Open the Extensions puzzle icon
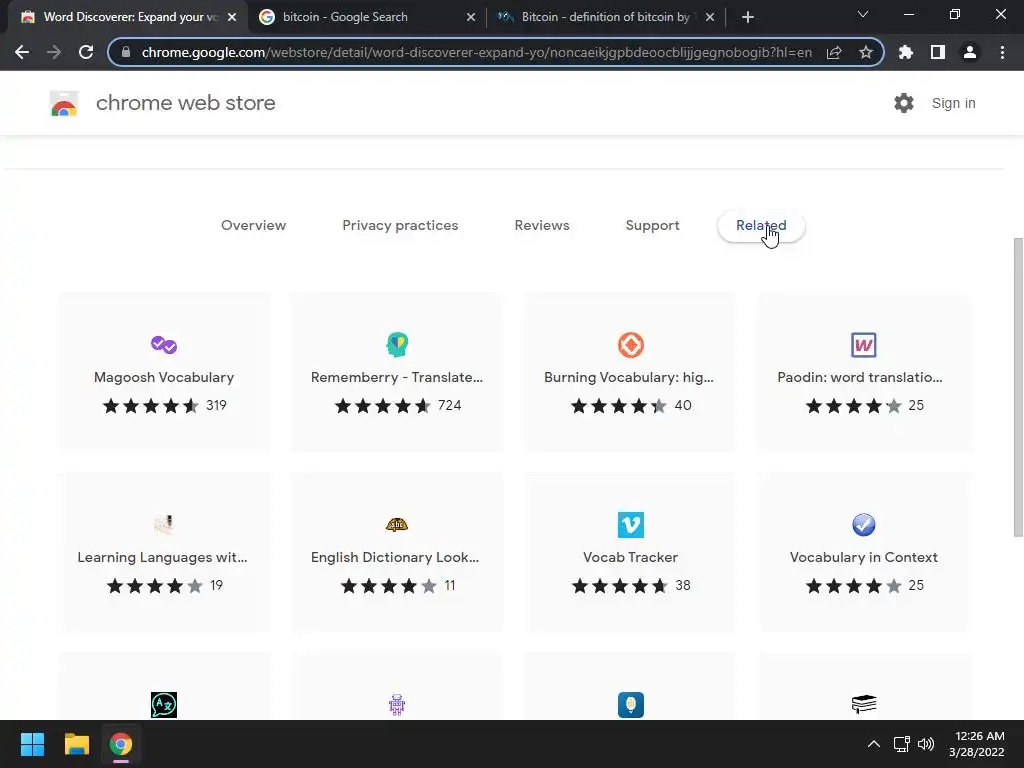 (x=906, y=52)
